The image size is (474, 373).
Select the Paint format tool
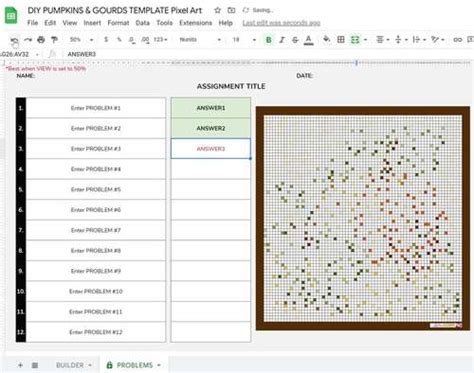[54, 40]
